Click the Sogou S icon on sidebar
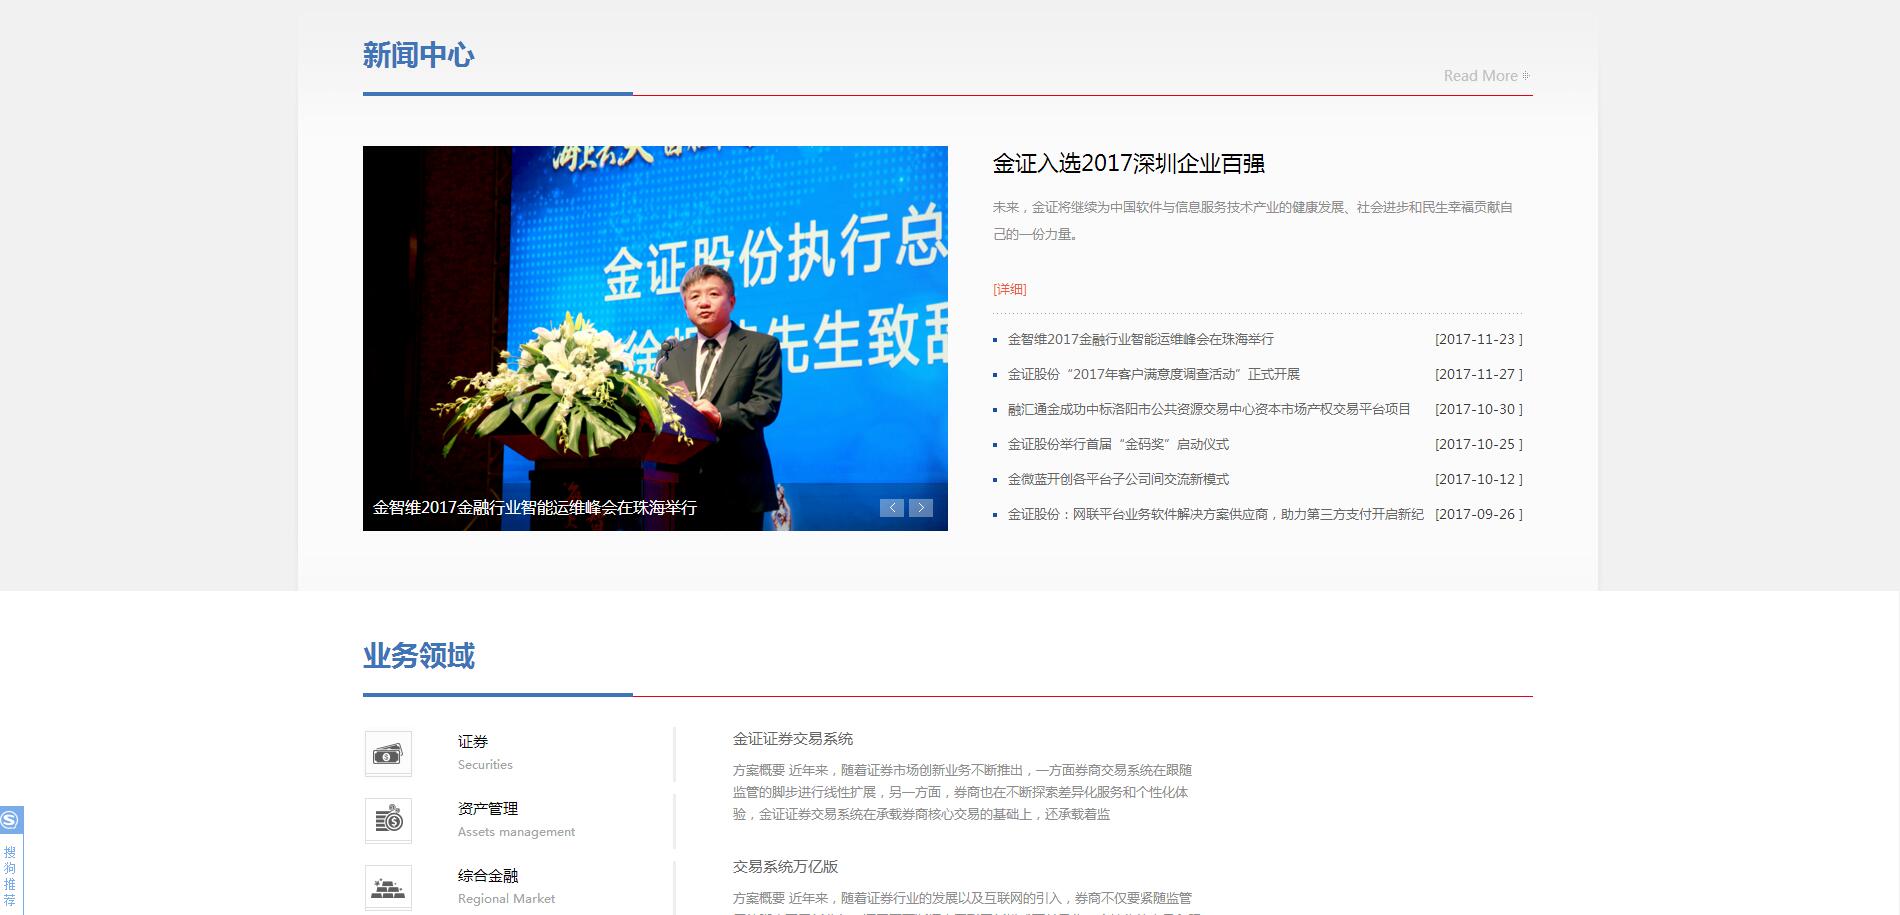 click(x=10, y=821)
